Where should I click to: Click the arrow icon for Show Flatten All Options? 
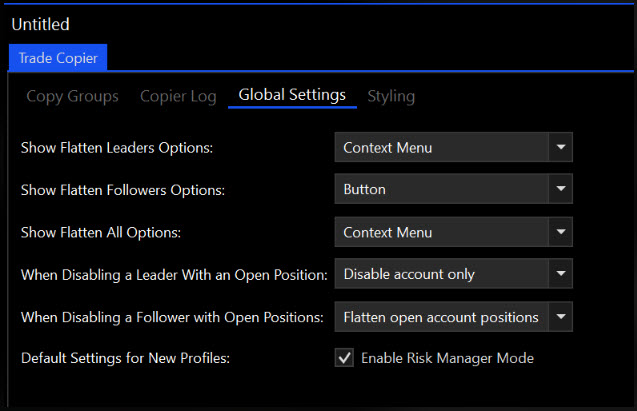[560, 232]
